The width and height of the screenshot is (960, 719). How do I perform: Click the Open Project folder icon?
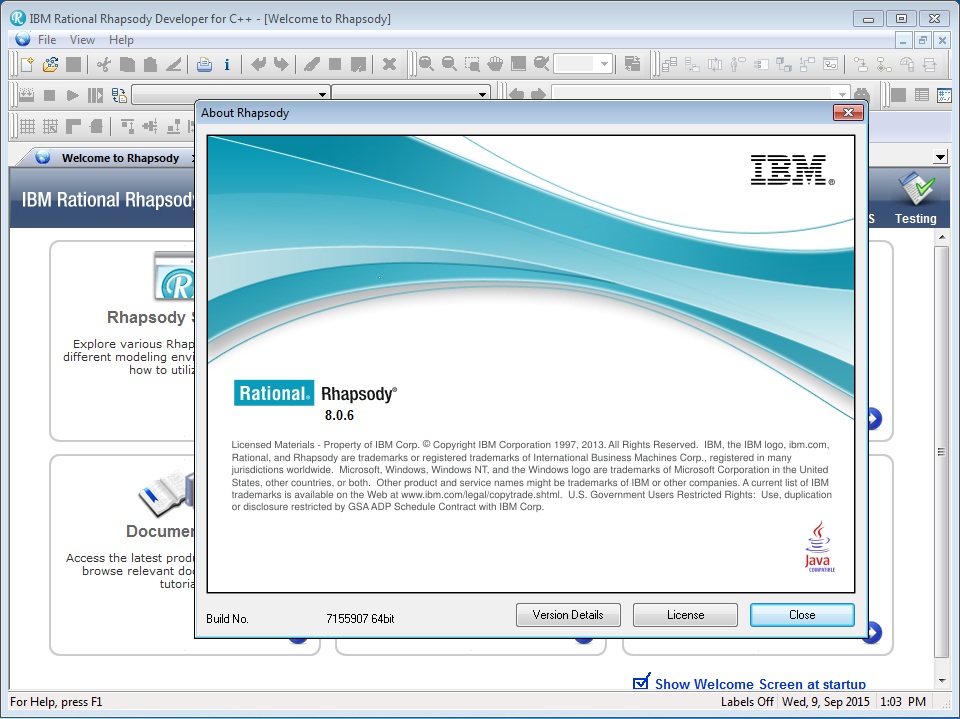click(x=50, y=64)
